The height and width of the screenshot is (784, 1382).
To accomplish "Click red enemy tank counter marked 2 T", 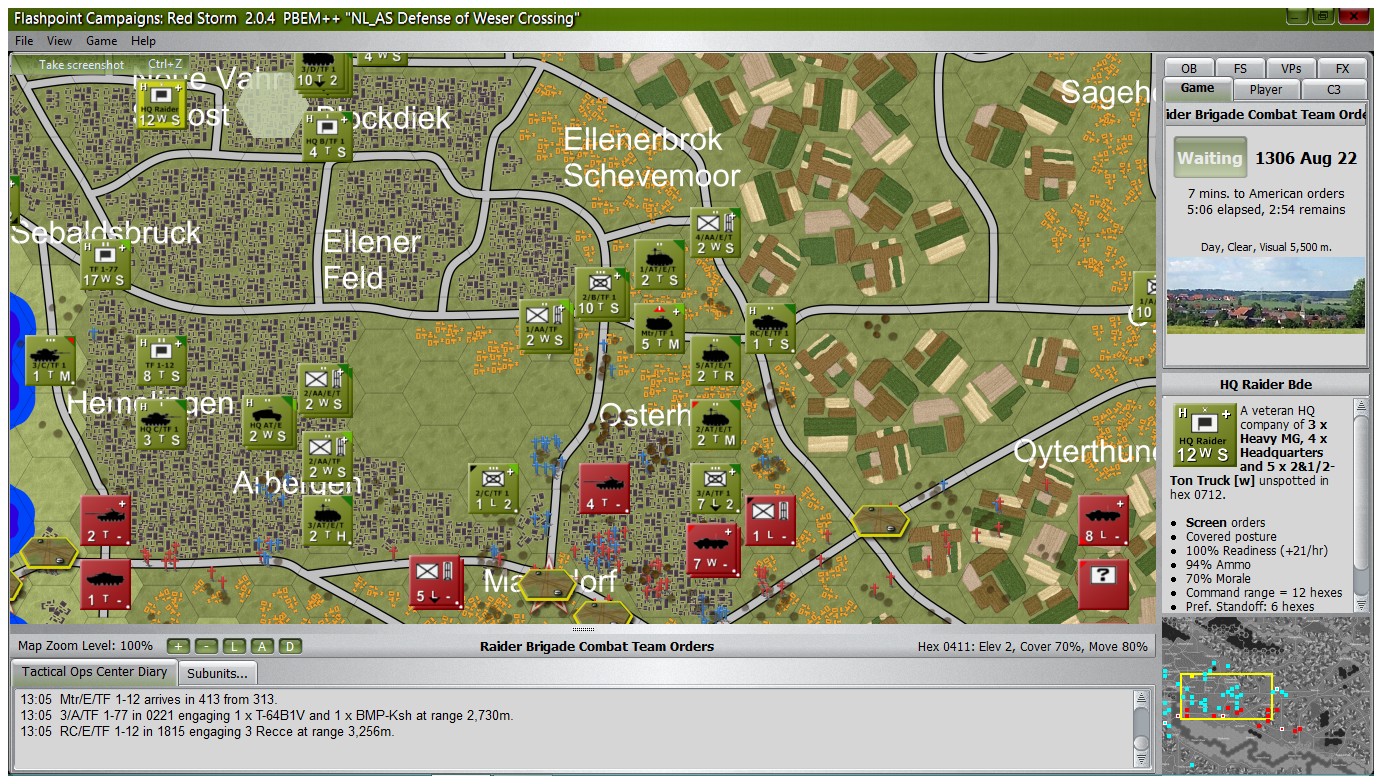I will (x=105, y=520).
